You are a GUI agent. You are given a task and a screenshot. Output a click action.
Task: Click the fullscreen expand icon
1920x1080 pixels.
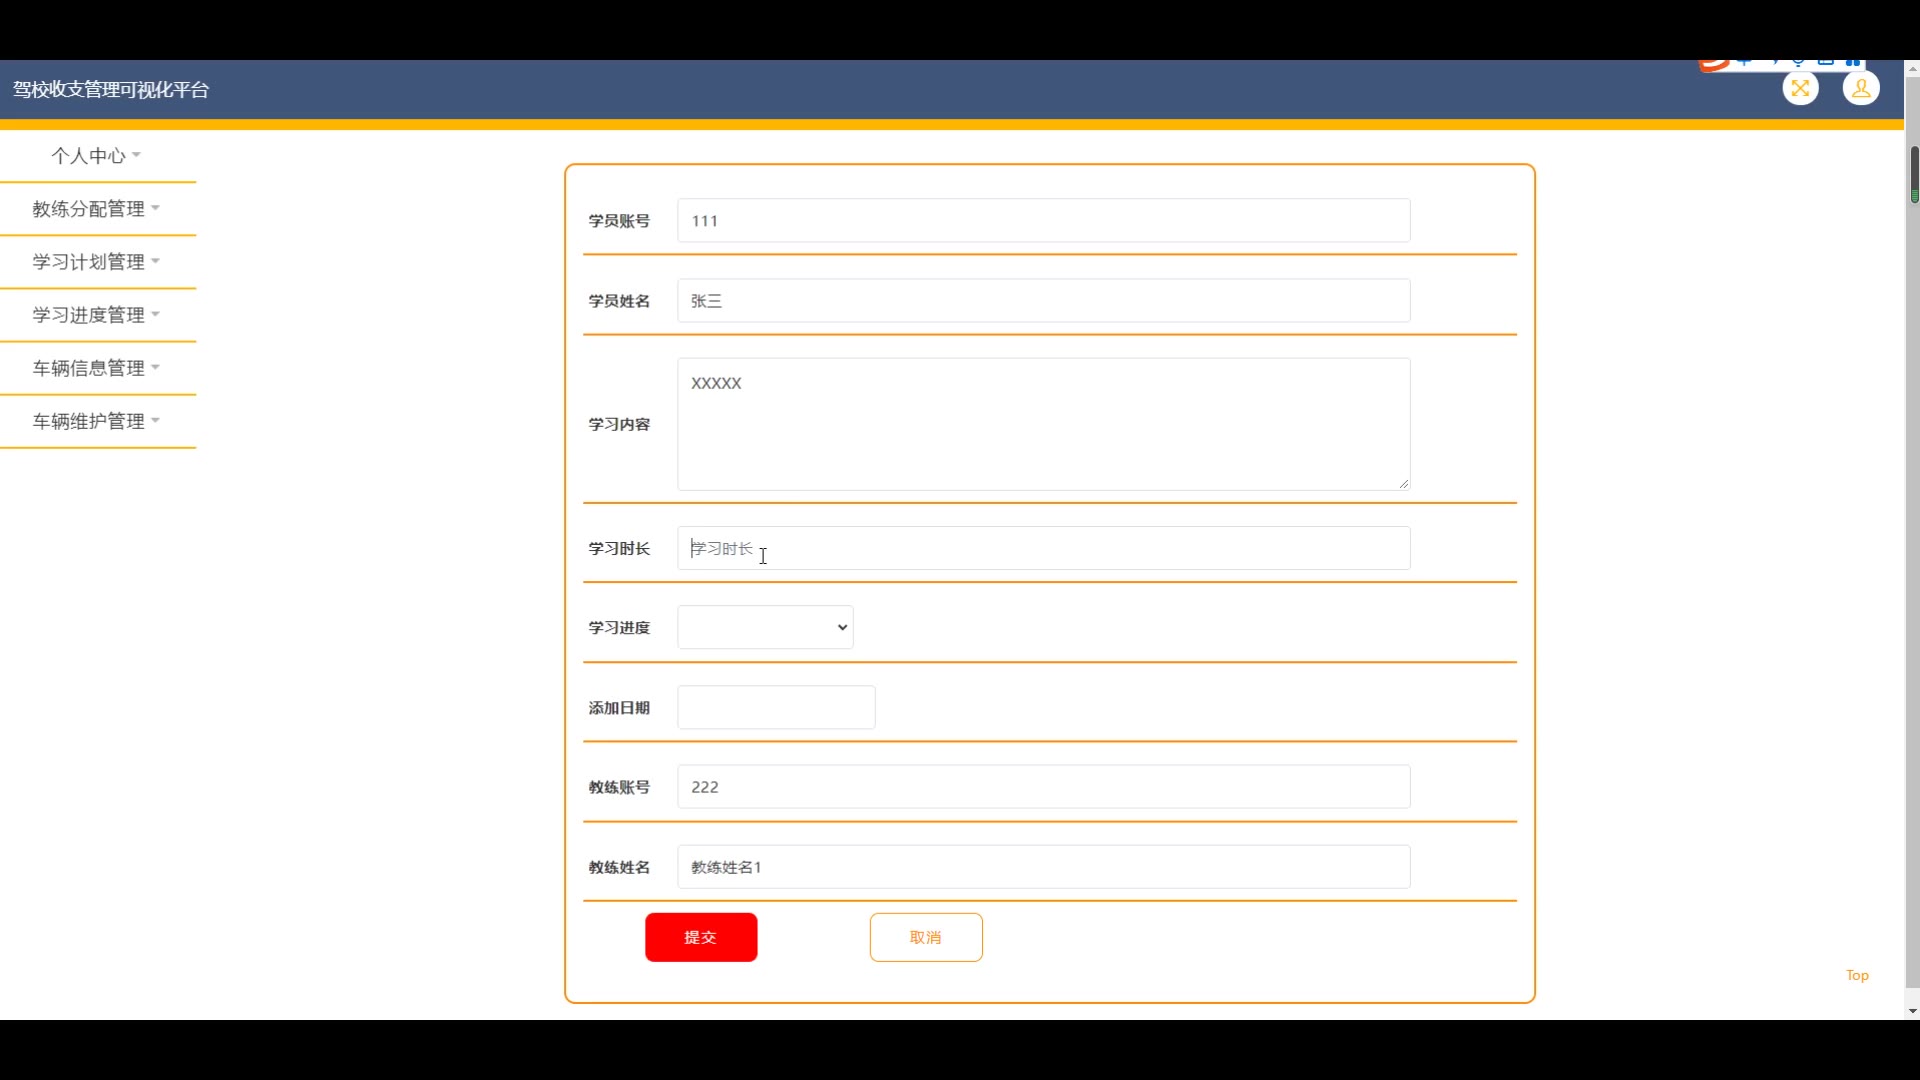click(1800, 89)
